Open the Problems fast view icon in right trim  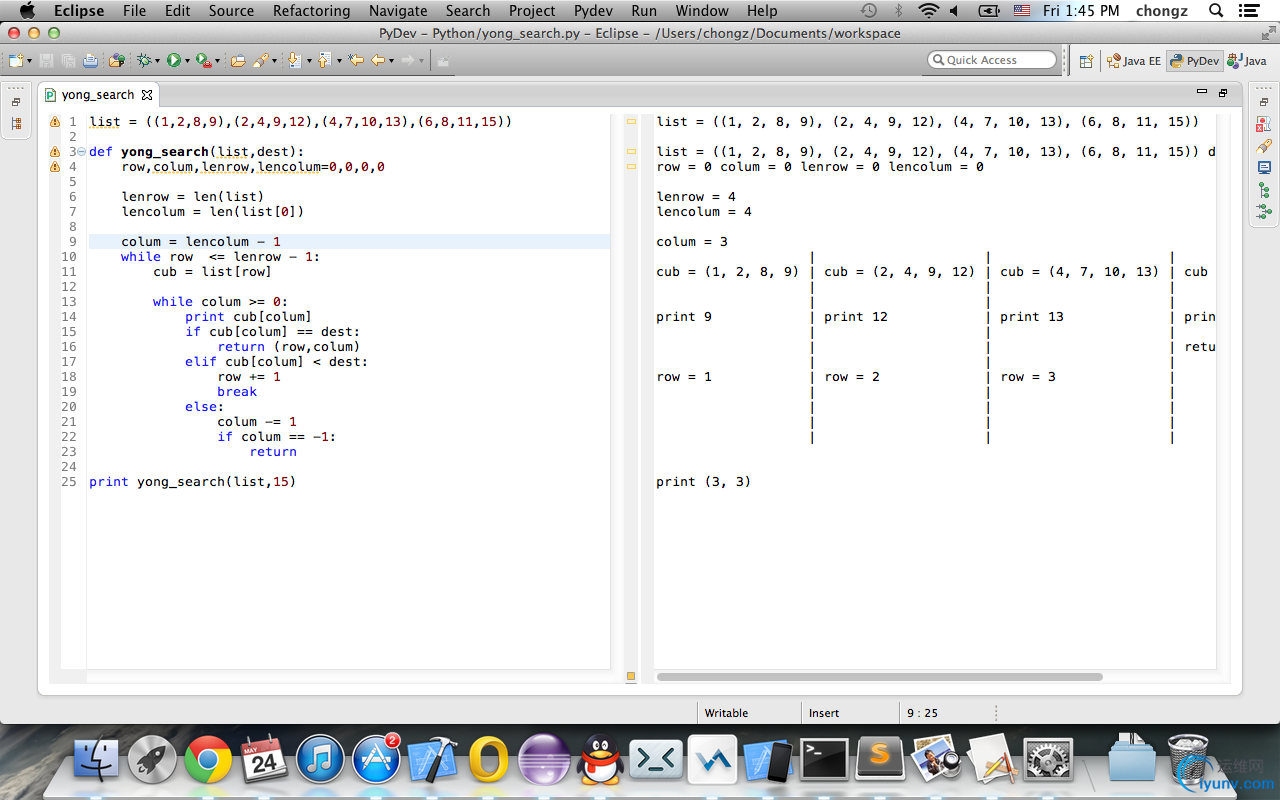coord(1264,124)
